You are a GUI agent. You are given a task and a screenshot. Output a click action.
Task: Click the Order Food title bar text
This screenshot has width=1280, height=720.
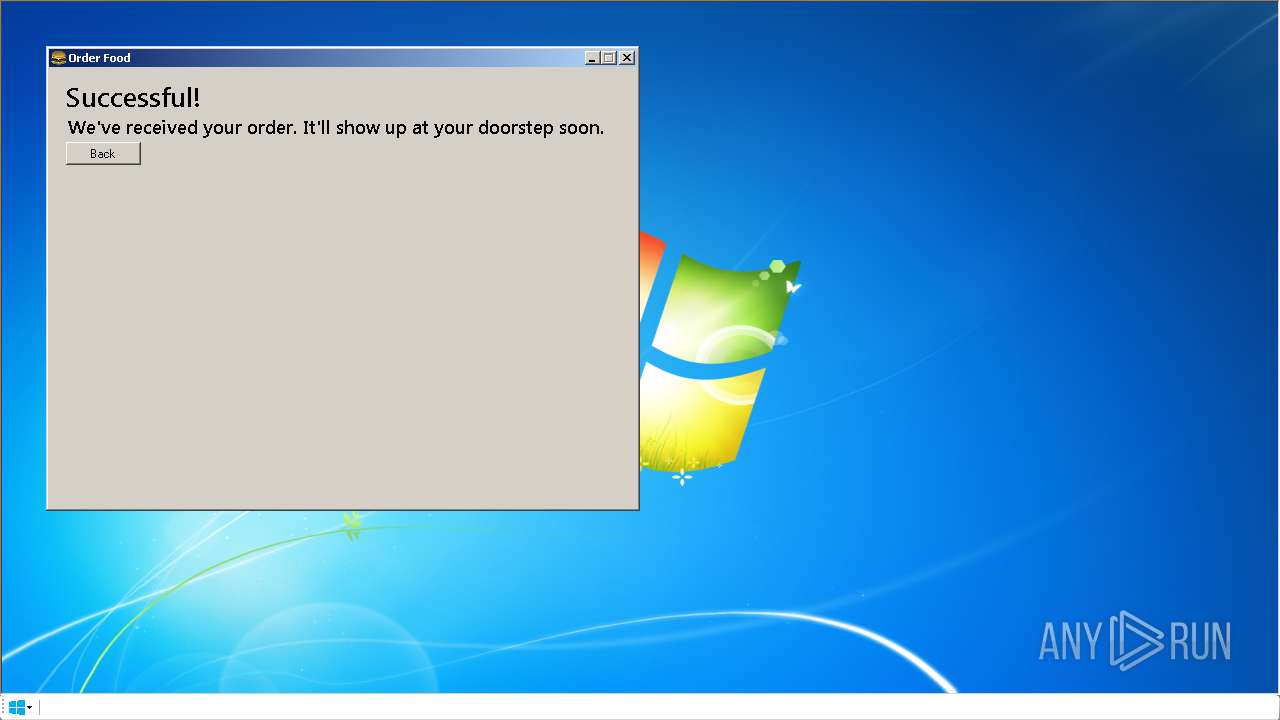click(99, 58)
